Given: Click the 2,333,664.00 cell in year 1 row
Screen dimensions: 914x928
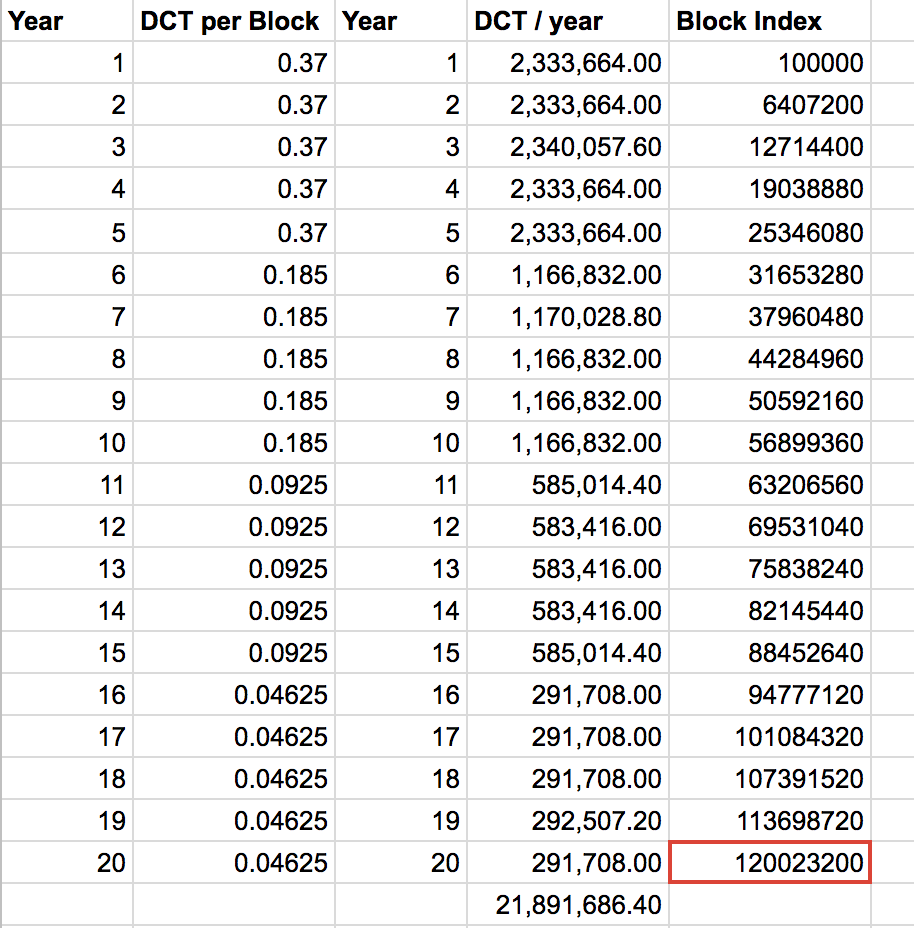Looking at the screenshot, I should [568, 63].
